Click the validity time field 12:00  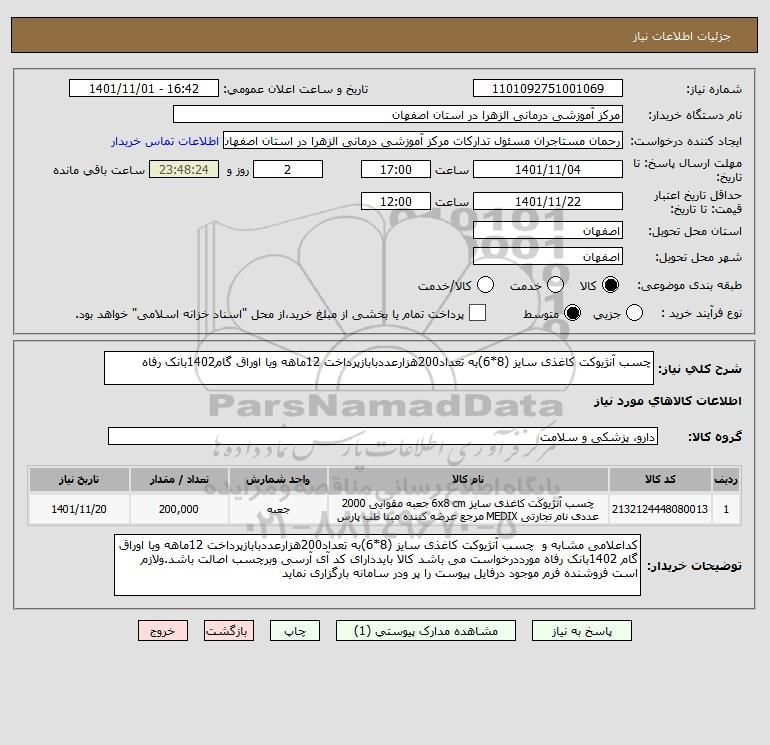396,201
